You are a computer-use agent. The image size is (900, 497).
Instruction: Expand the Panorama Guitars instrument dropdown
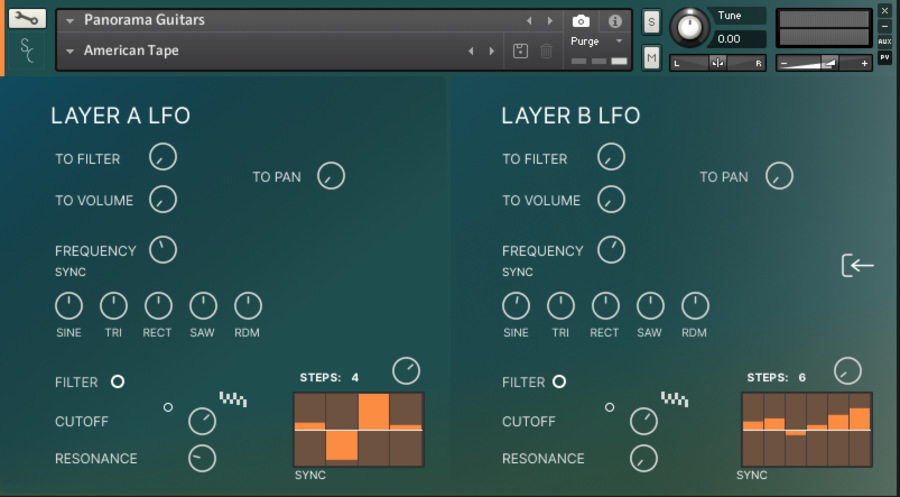pos(70,21)
